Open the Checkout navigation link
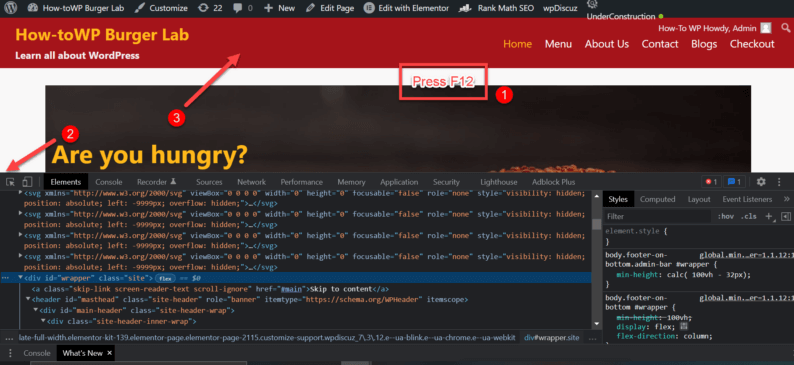This screenshot has height=365, width=794. (x=752, y=44)
